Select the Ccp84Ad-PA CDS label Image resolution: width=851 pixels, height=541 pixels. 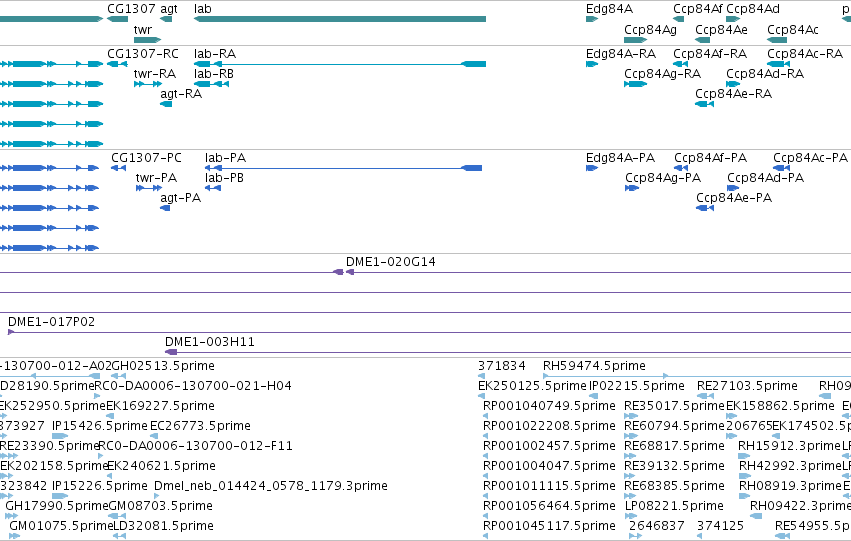765,178
